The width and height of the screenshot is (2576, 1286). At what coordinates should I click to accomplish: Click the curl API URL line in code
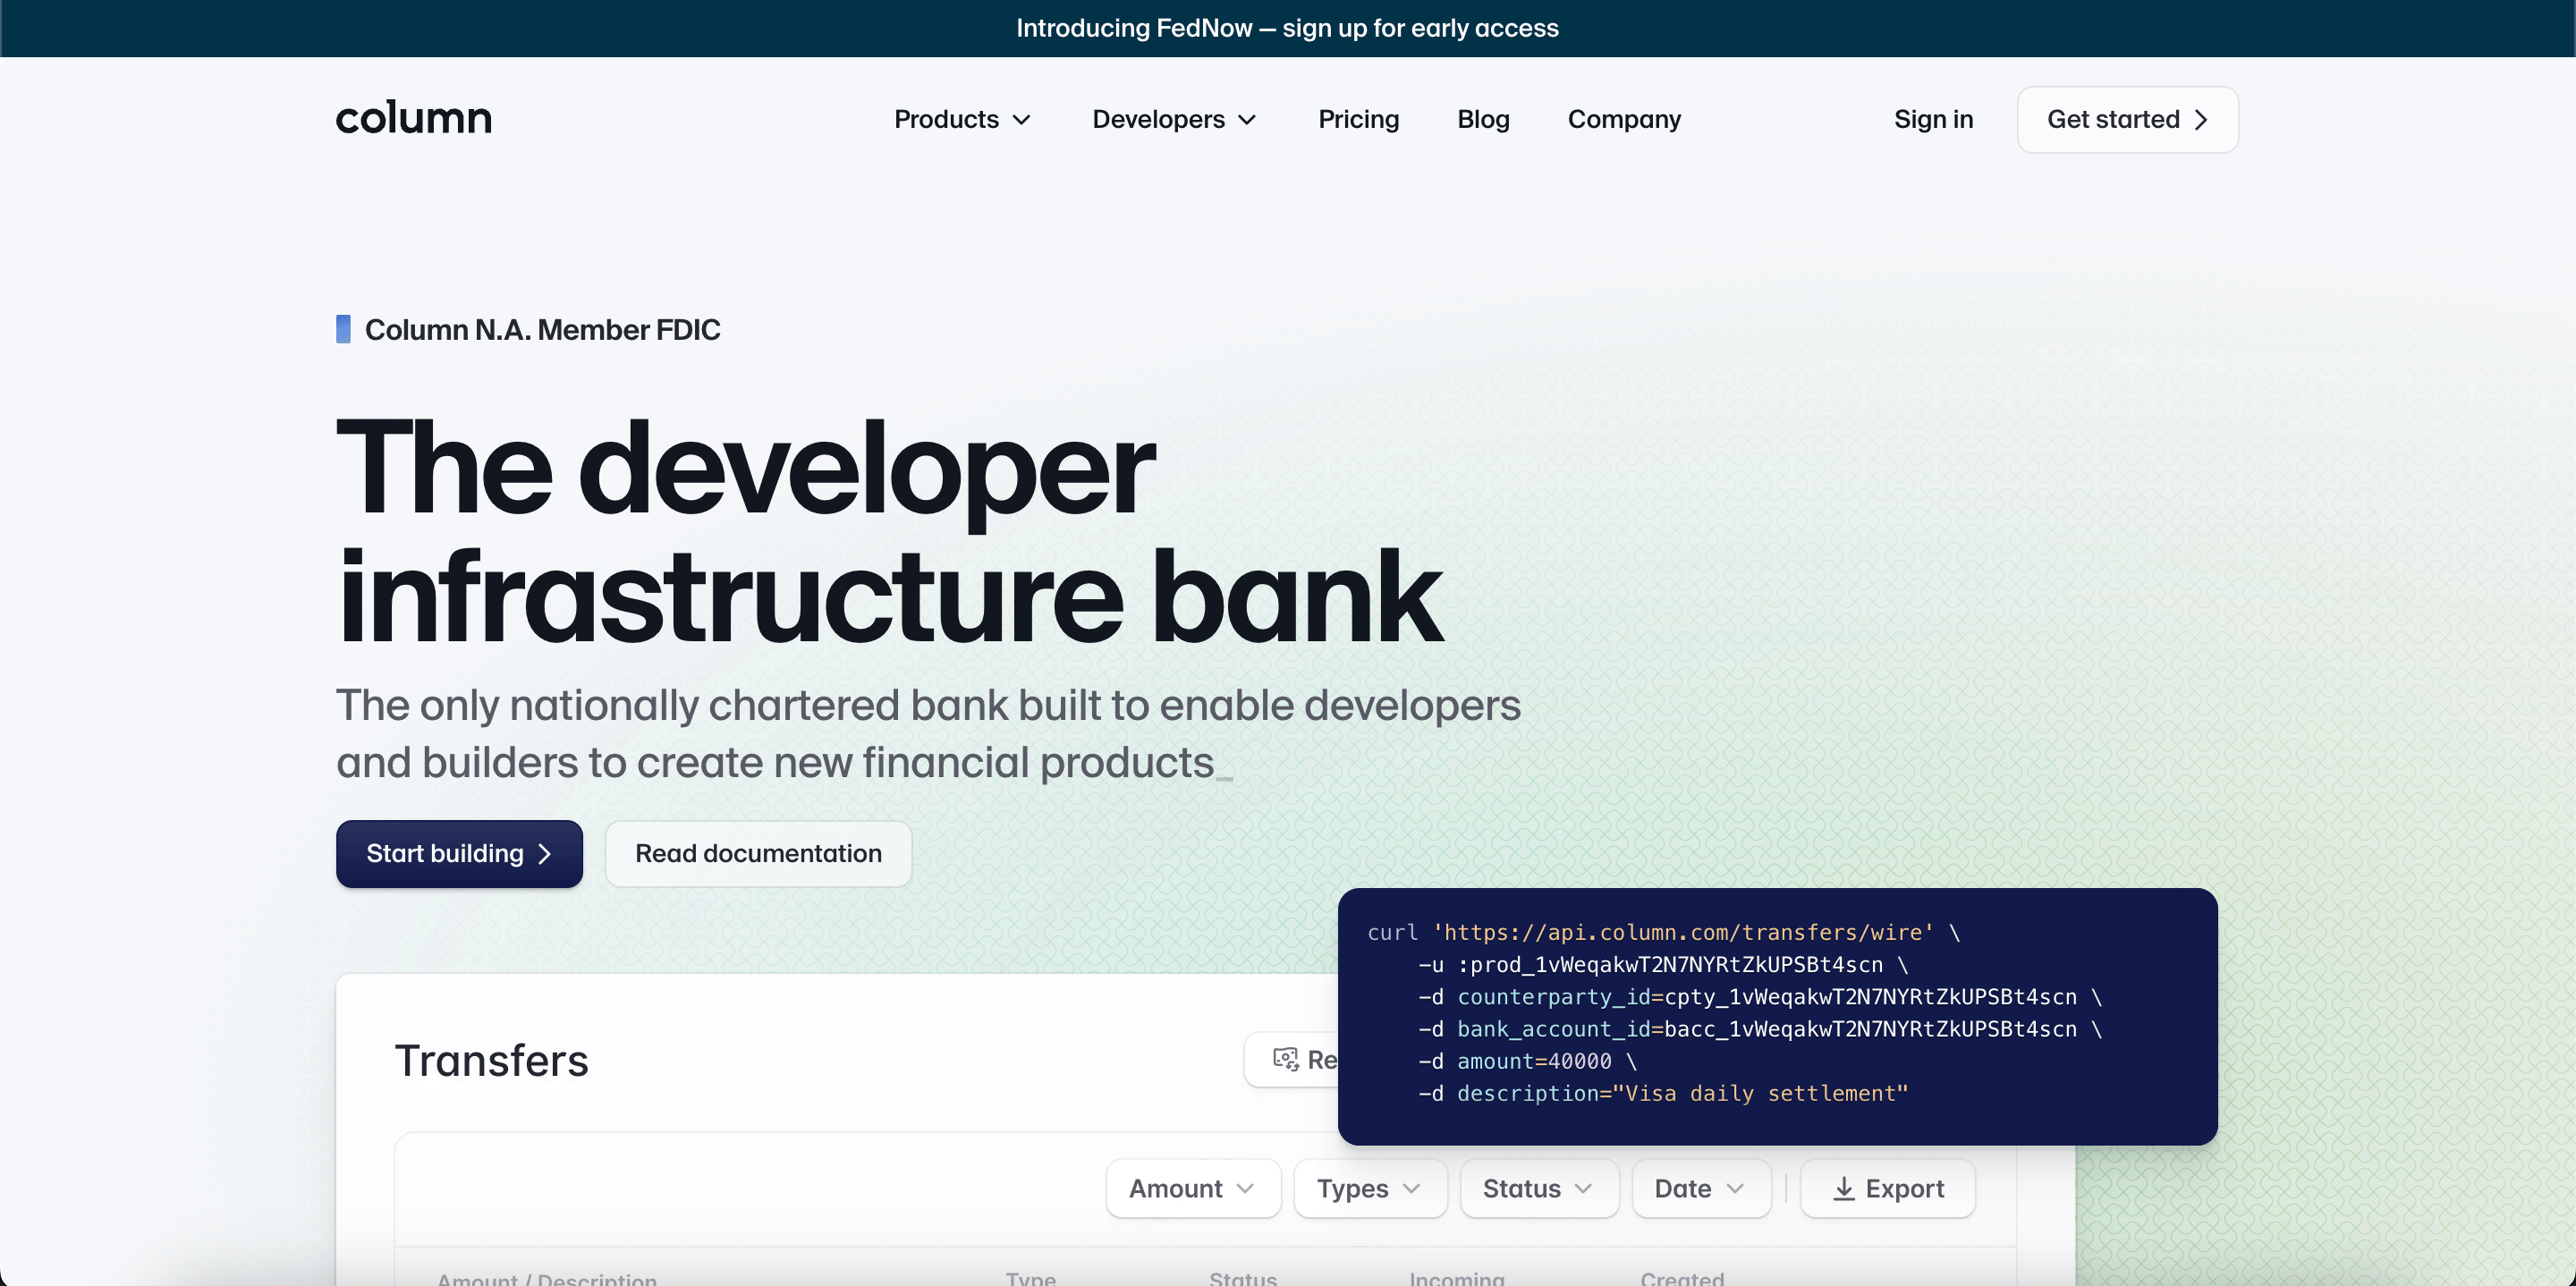tap(1663, 932)
